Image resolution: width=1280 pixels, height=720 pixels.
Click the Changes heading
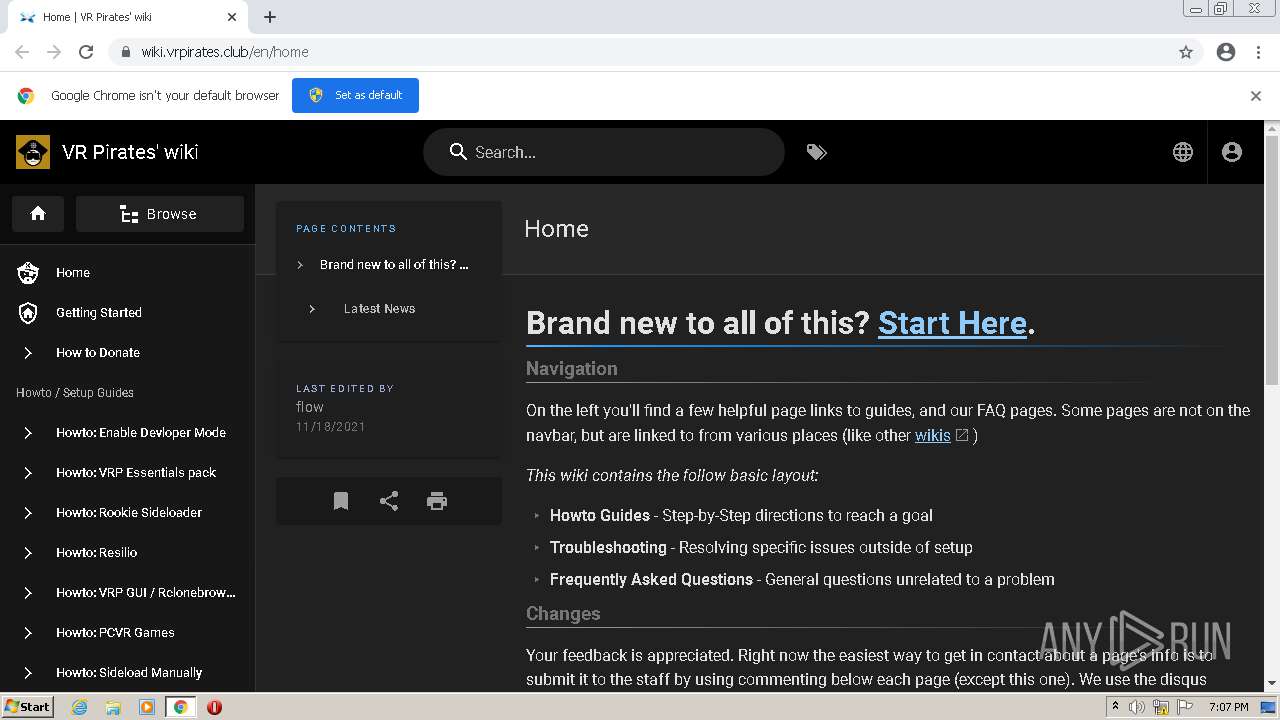tap(563, 614)
